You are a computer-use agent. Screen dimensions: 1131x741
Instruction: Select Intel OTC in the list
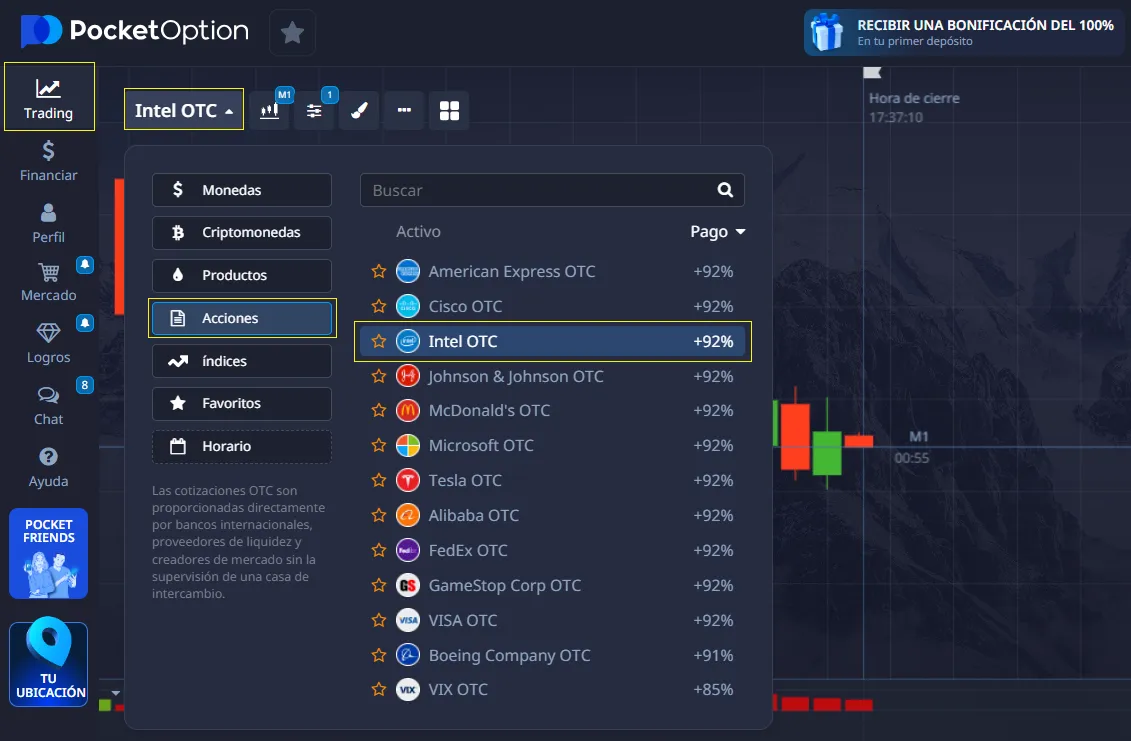553,341
